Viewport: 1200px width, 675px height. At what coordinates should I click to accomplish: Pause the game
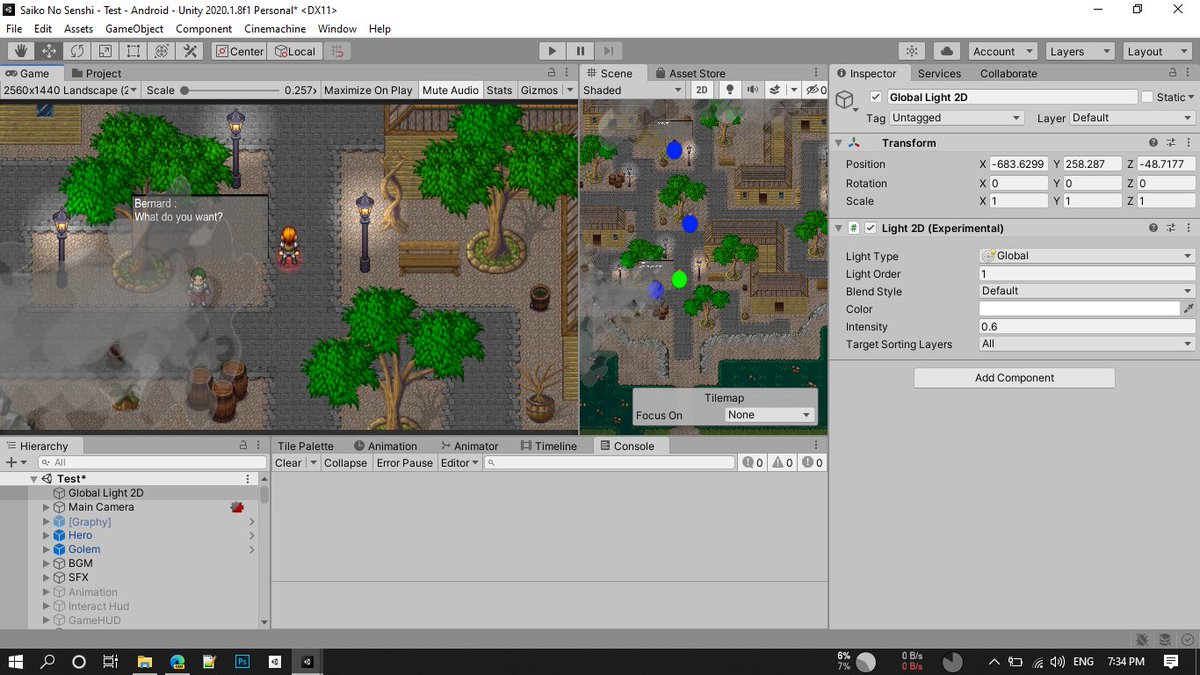[580, 51]
